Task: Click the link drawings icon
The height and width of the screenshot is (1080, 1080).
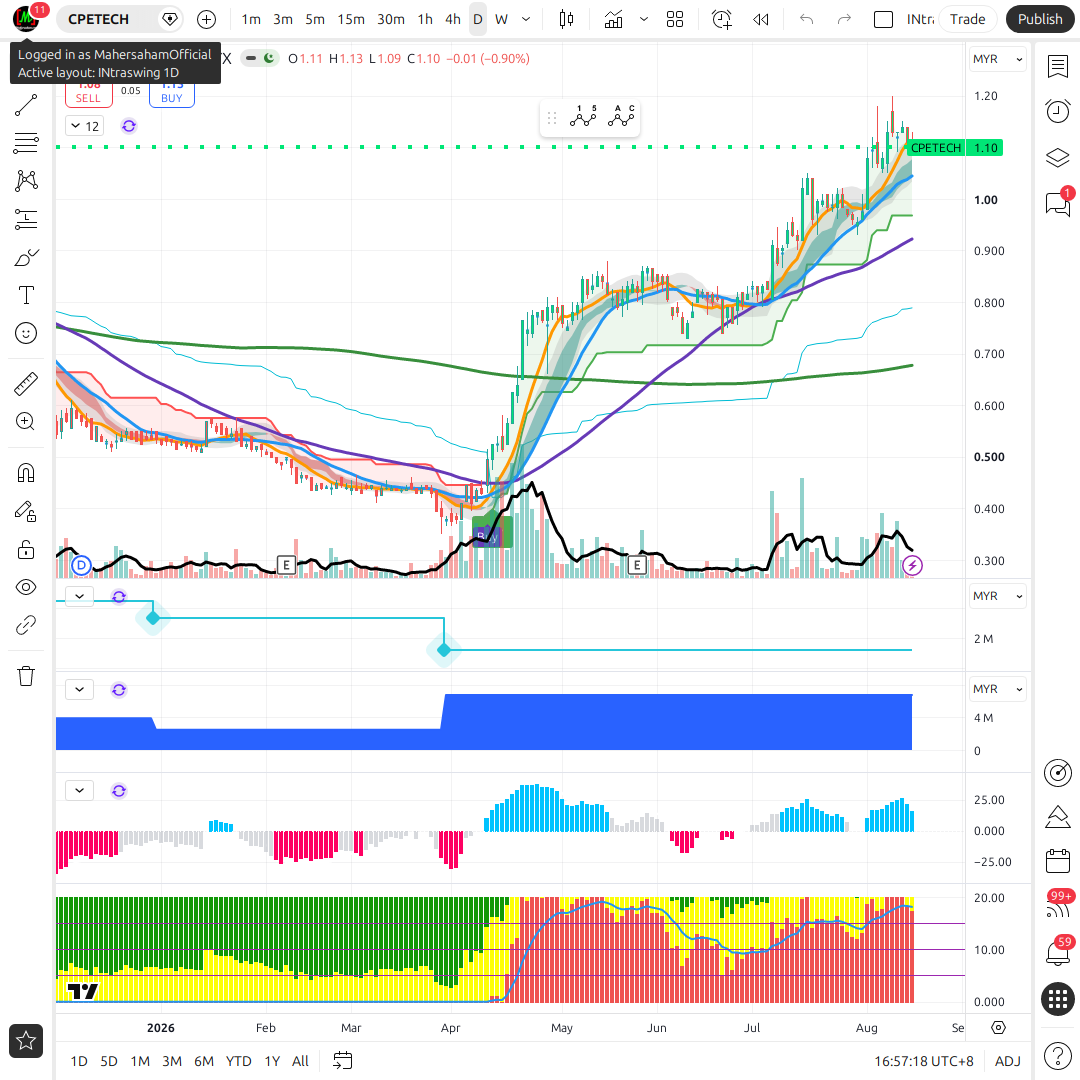Action: tap(26, 625)
